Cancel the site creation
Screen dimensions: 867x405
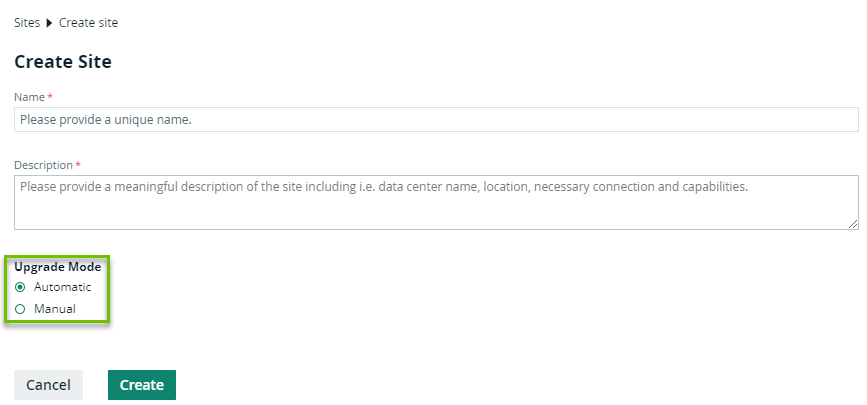pyautogui.click(x=48, y=385)
